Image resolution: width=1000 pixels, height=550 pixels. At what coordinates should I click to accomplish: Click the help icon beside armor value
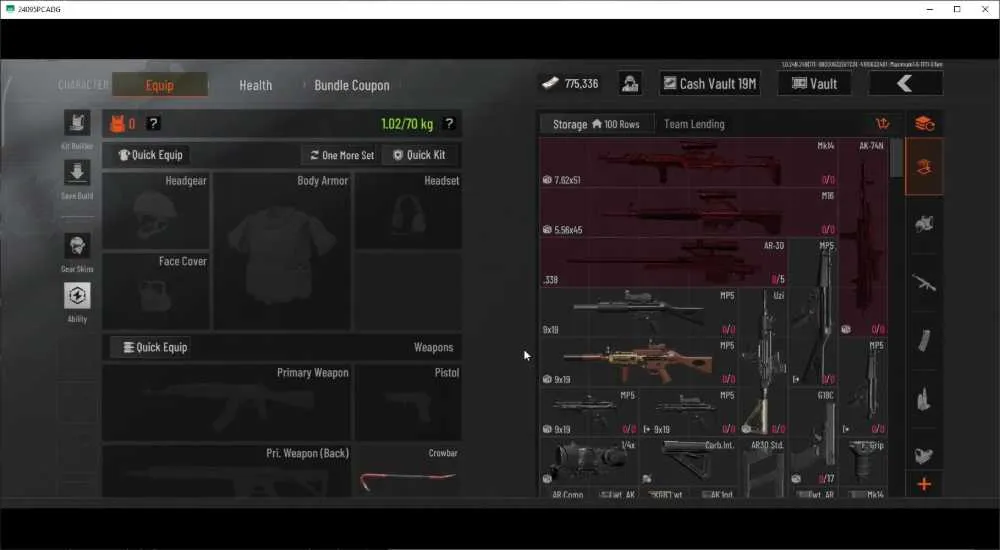[153, 123]
